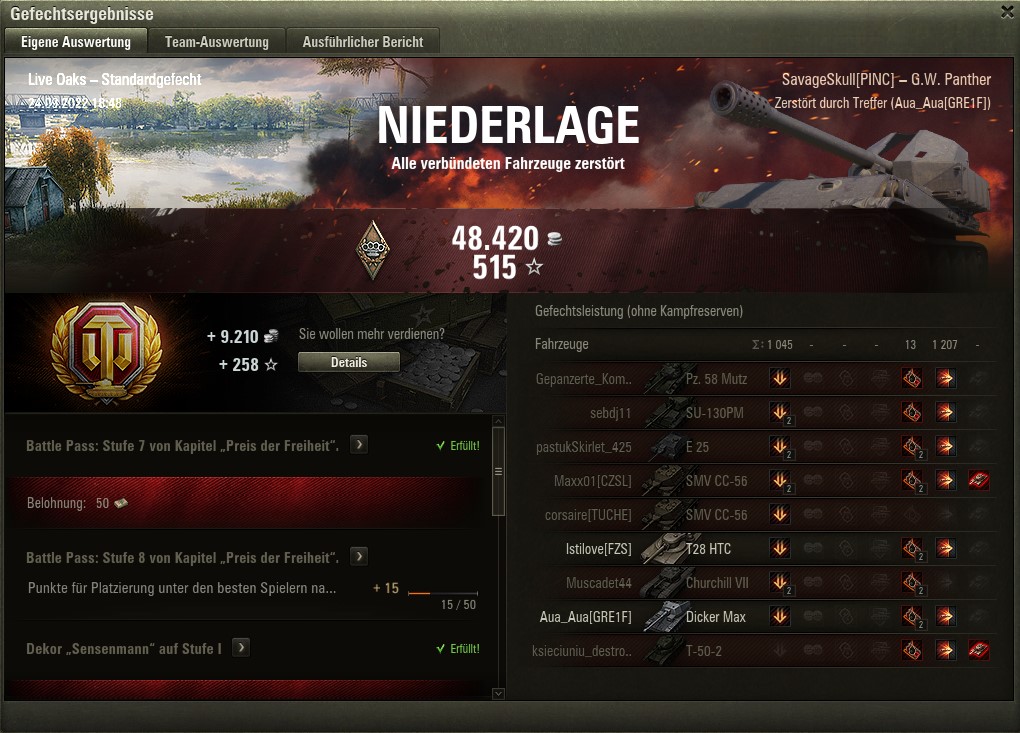The height and width of the screenshot is (733, 1020).
Task: Expand the Dekor Sensenmann mission arrow
Action: point(241,648)
